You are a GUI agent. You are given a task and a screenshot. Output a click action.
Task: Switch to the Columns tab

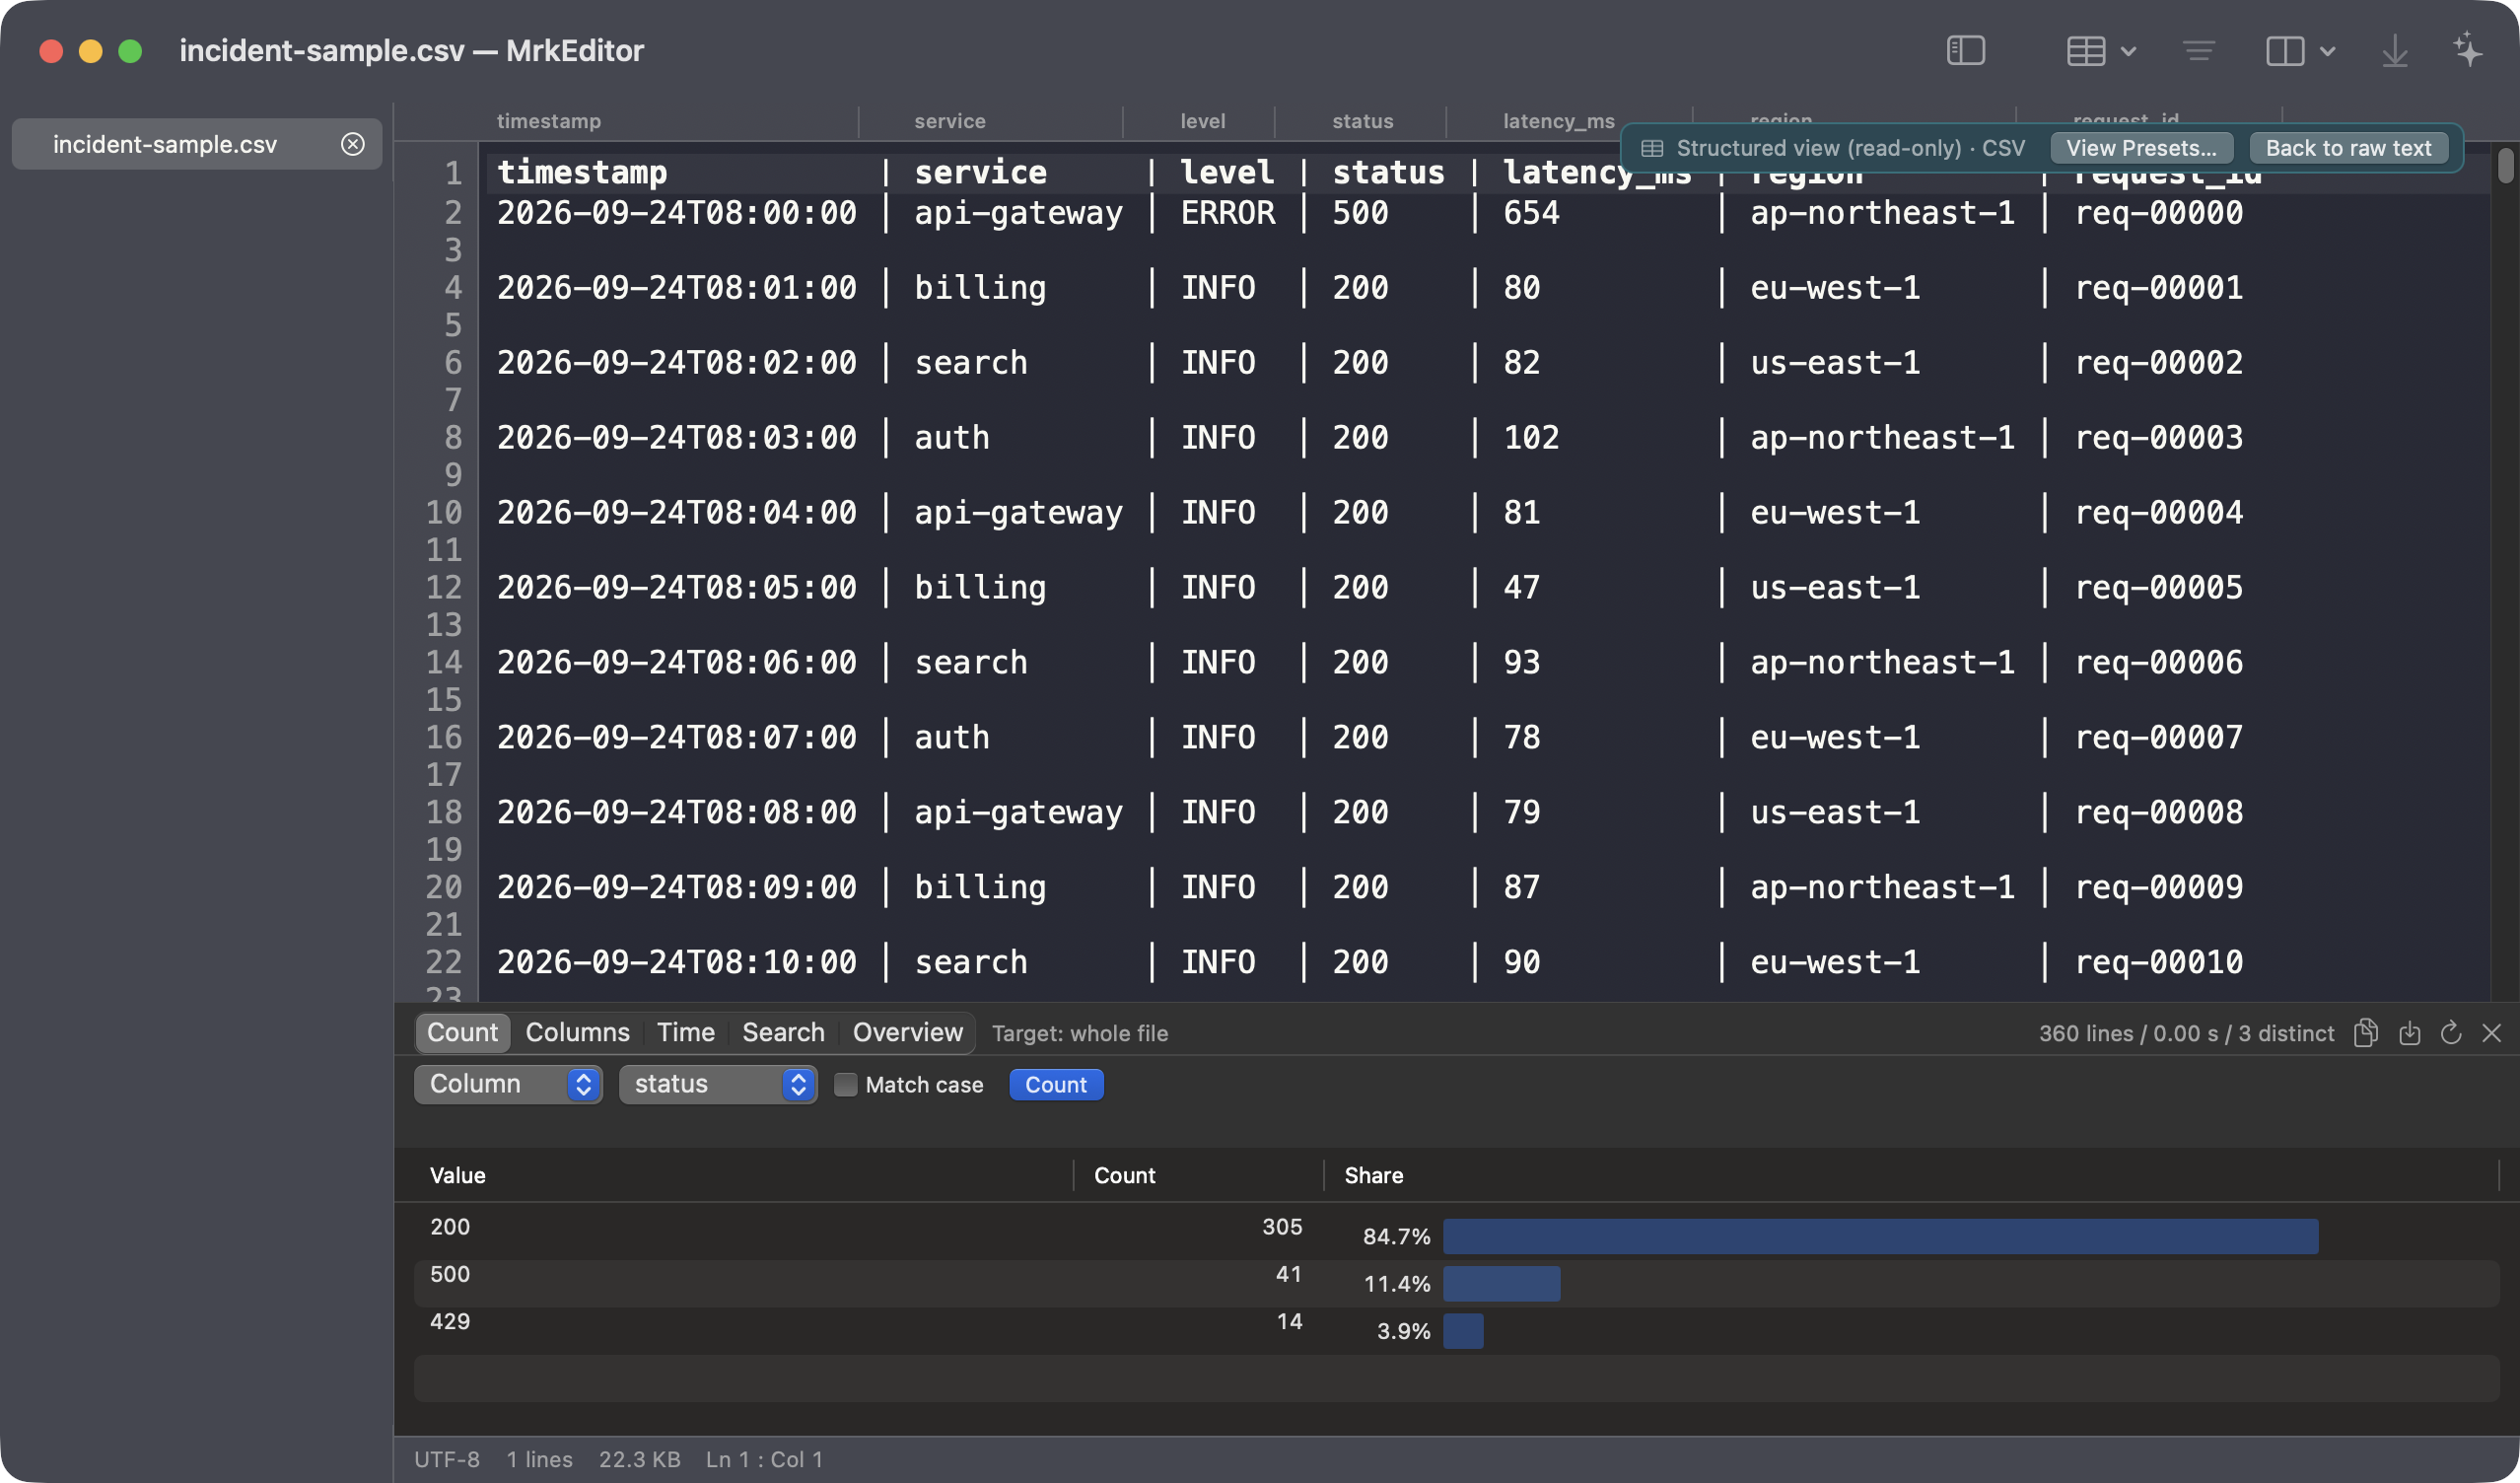(577, 1032)
